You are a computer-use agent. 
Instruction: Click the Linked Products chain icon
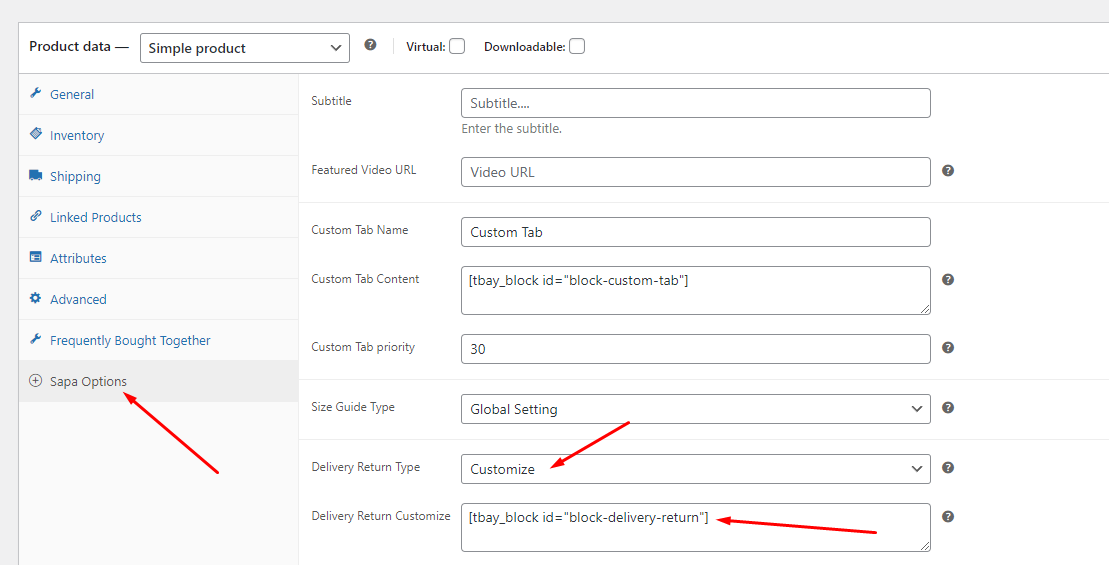[36, 217]
